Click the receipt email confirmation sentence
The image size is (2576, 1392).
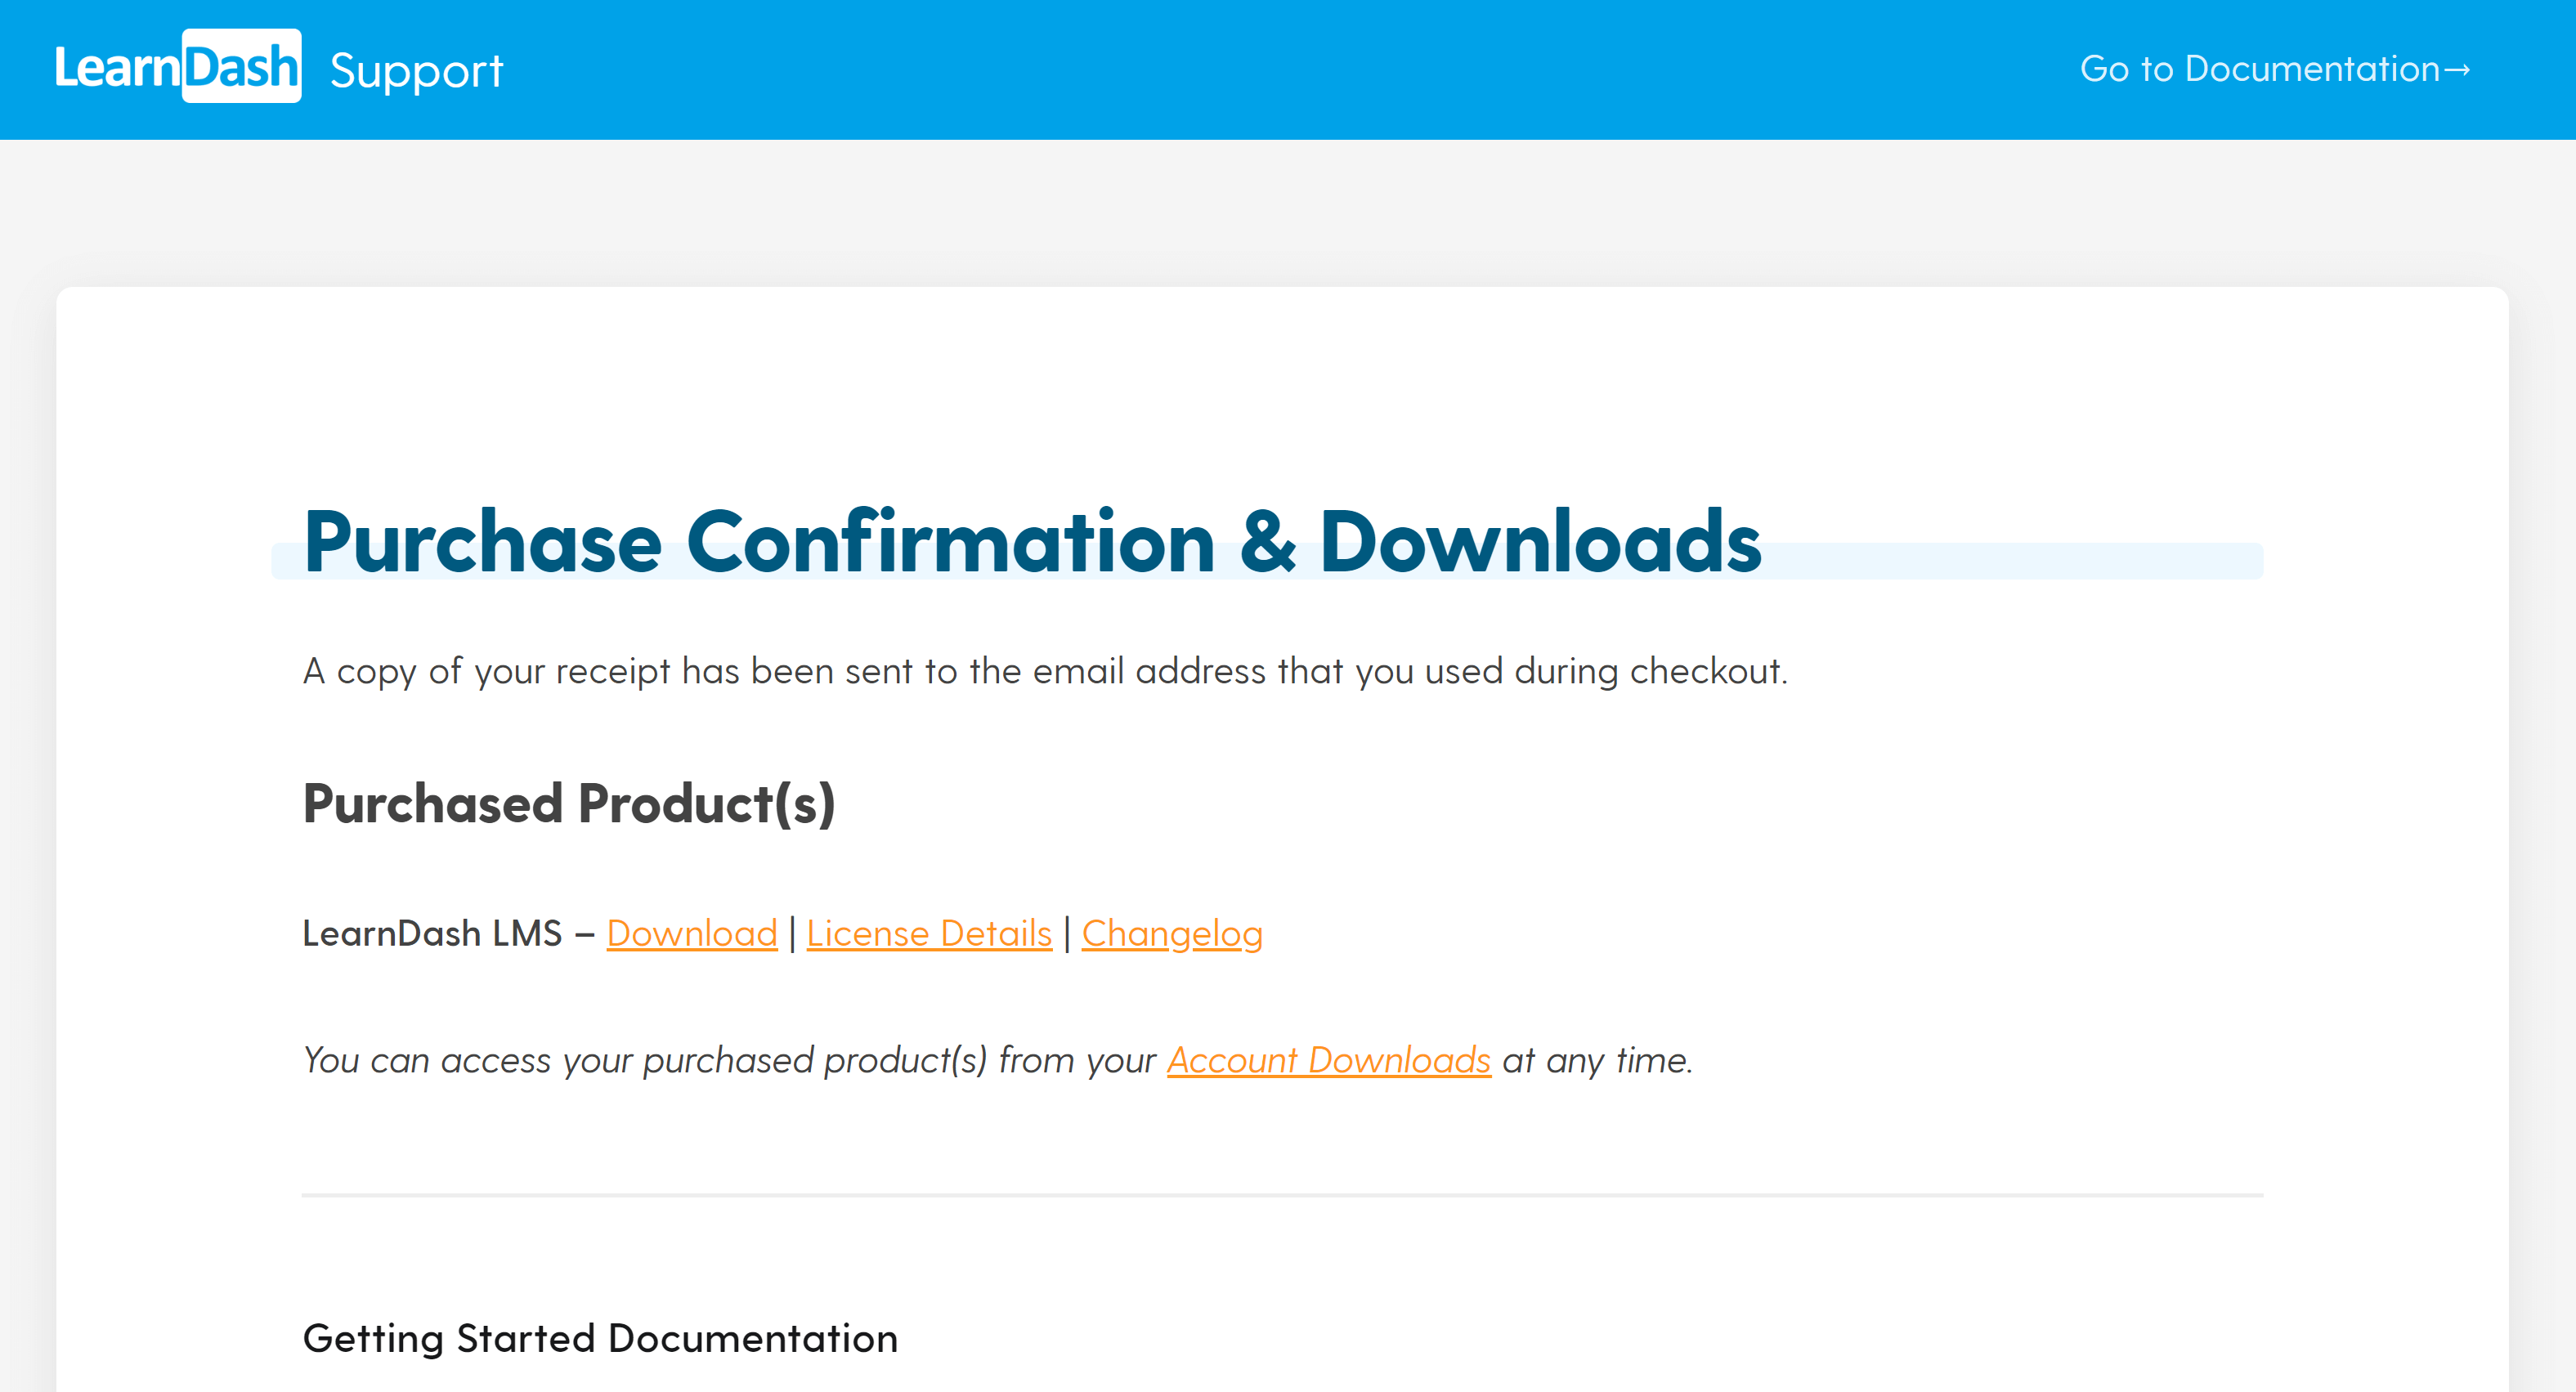[x=1045, y=671]
